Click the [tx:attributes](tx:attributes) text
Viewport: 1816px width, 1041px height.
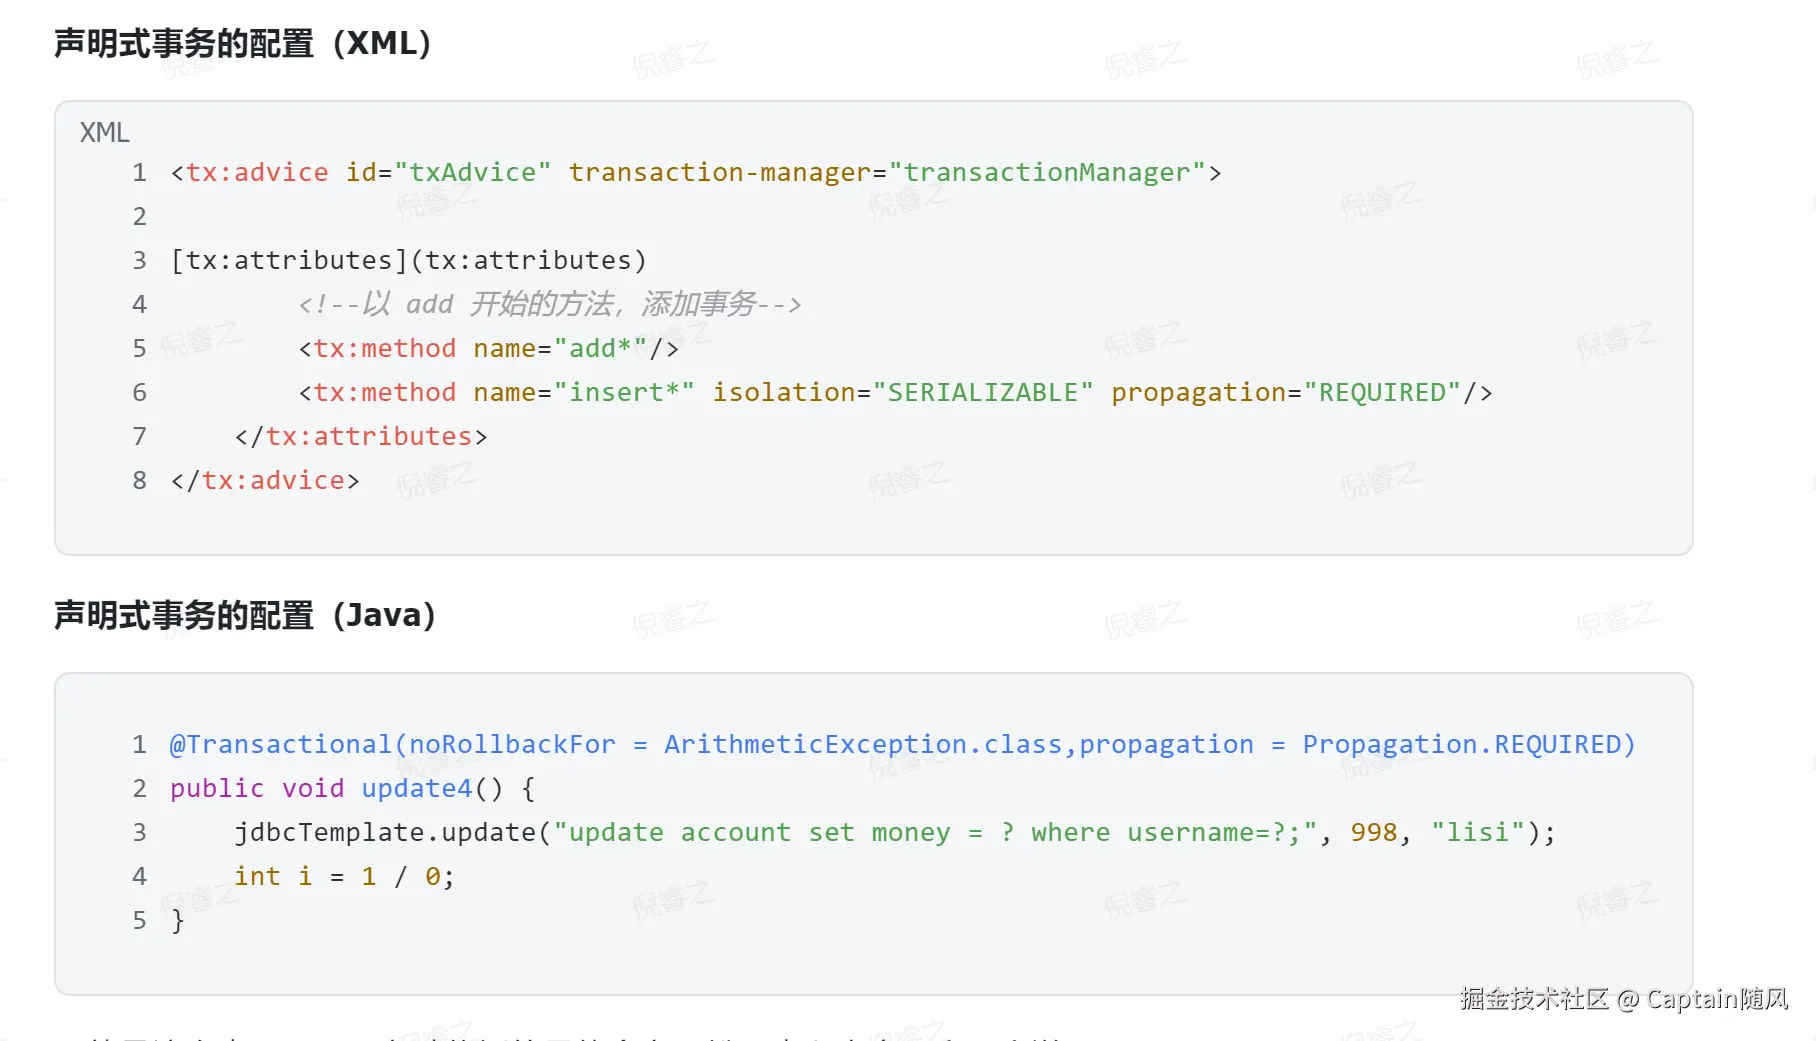(408, 261)
